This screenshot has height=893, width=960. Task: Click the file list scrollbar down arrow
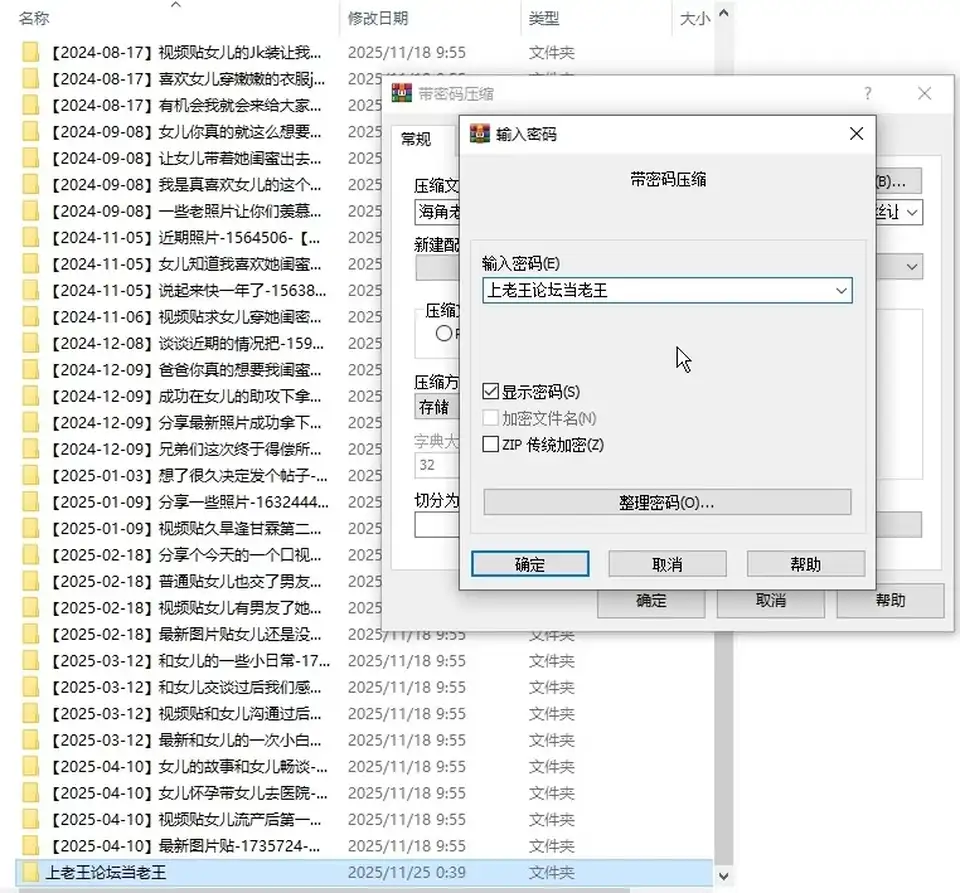click(x=724, y=876)
